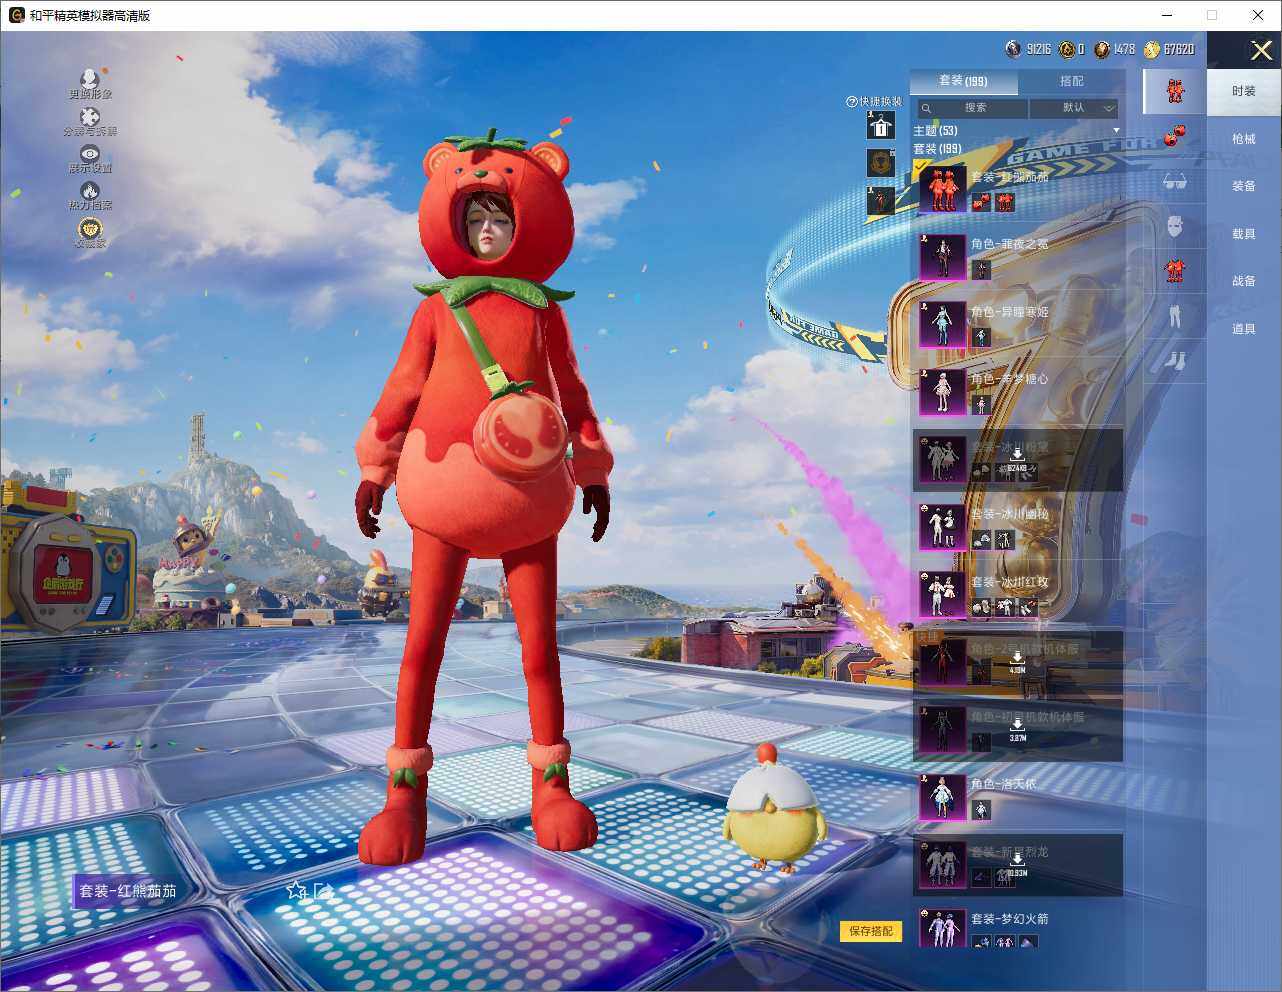Click the share arrow beside the star

[x=323, y=890]
